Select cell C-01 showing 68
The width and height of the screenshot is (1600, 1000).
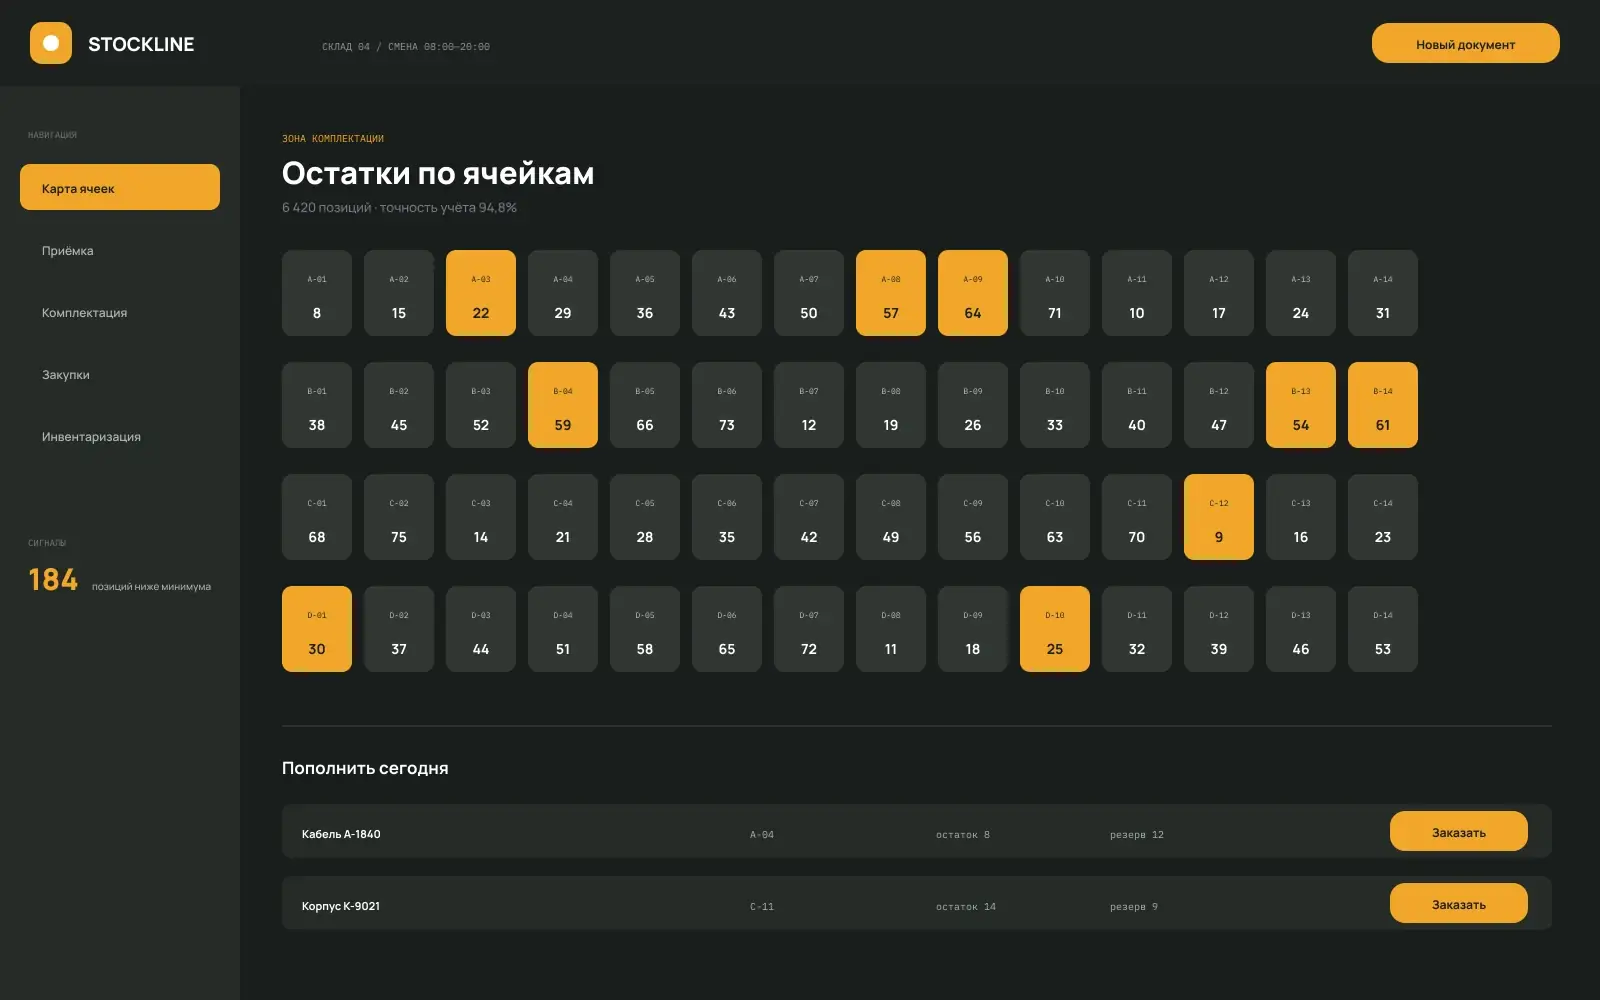[317, 517]
